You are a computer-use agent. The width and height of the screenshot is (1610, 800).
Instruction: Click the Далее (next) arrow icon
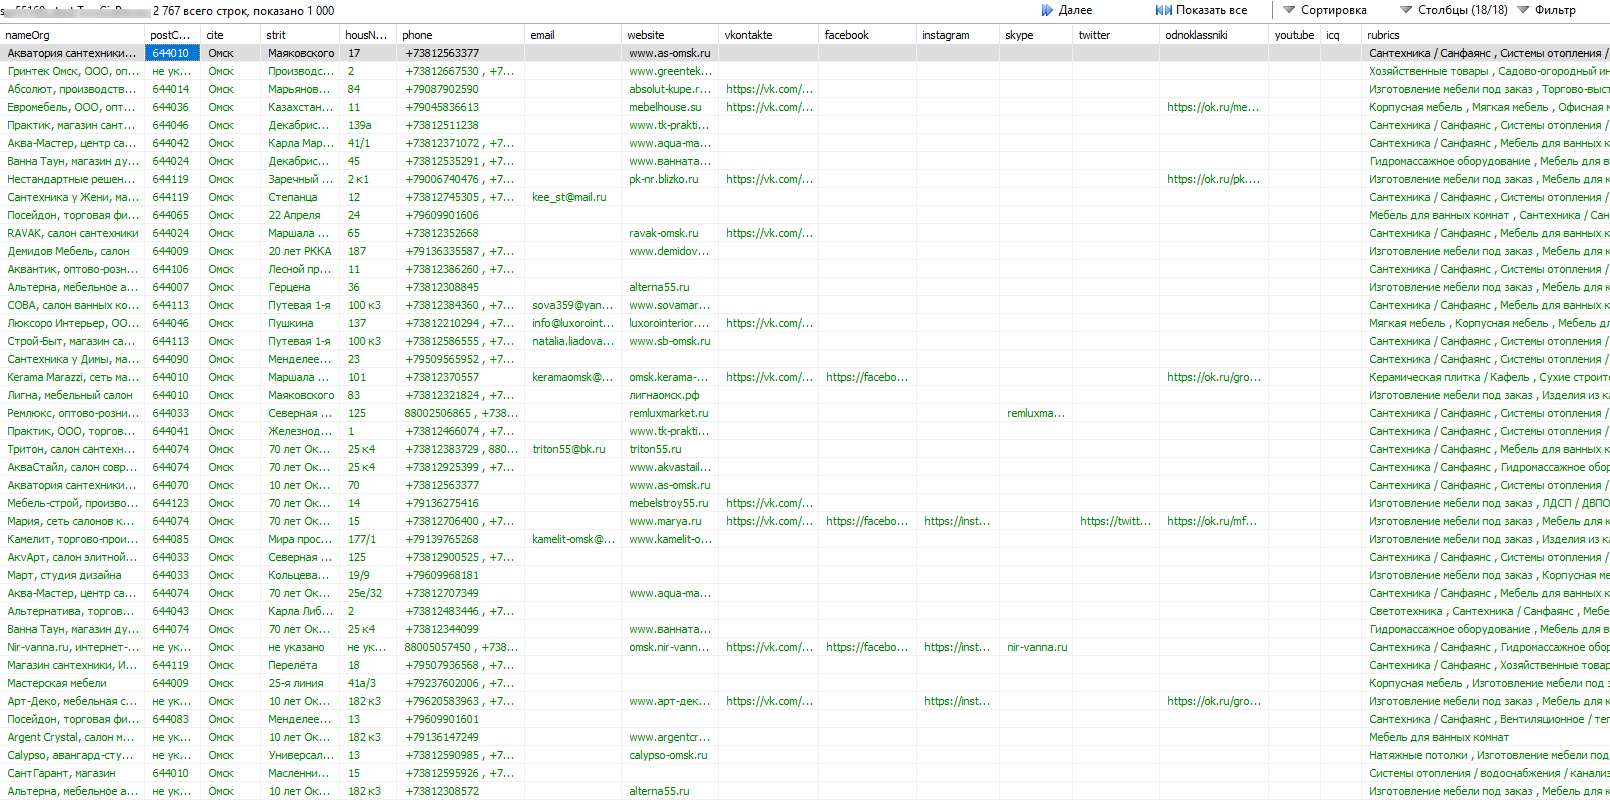1047,10
